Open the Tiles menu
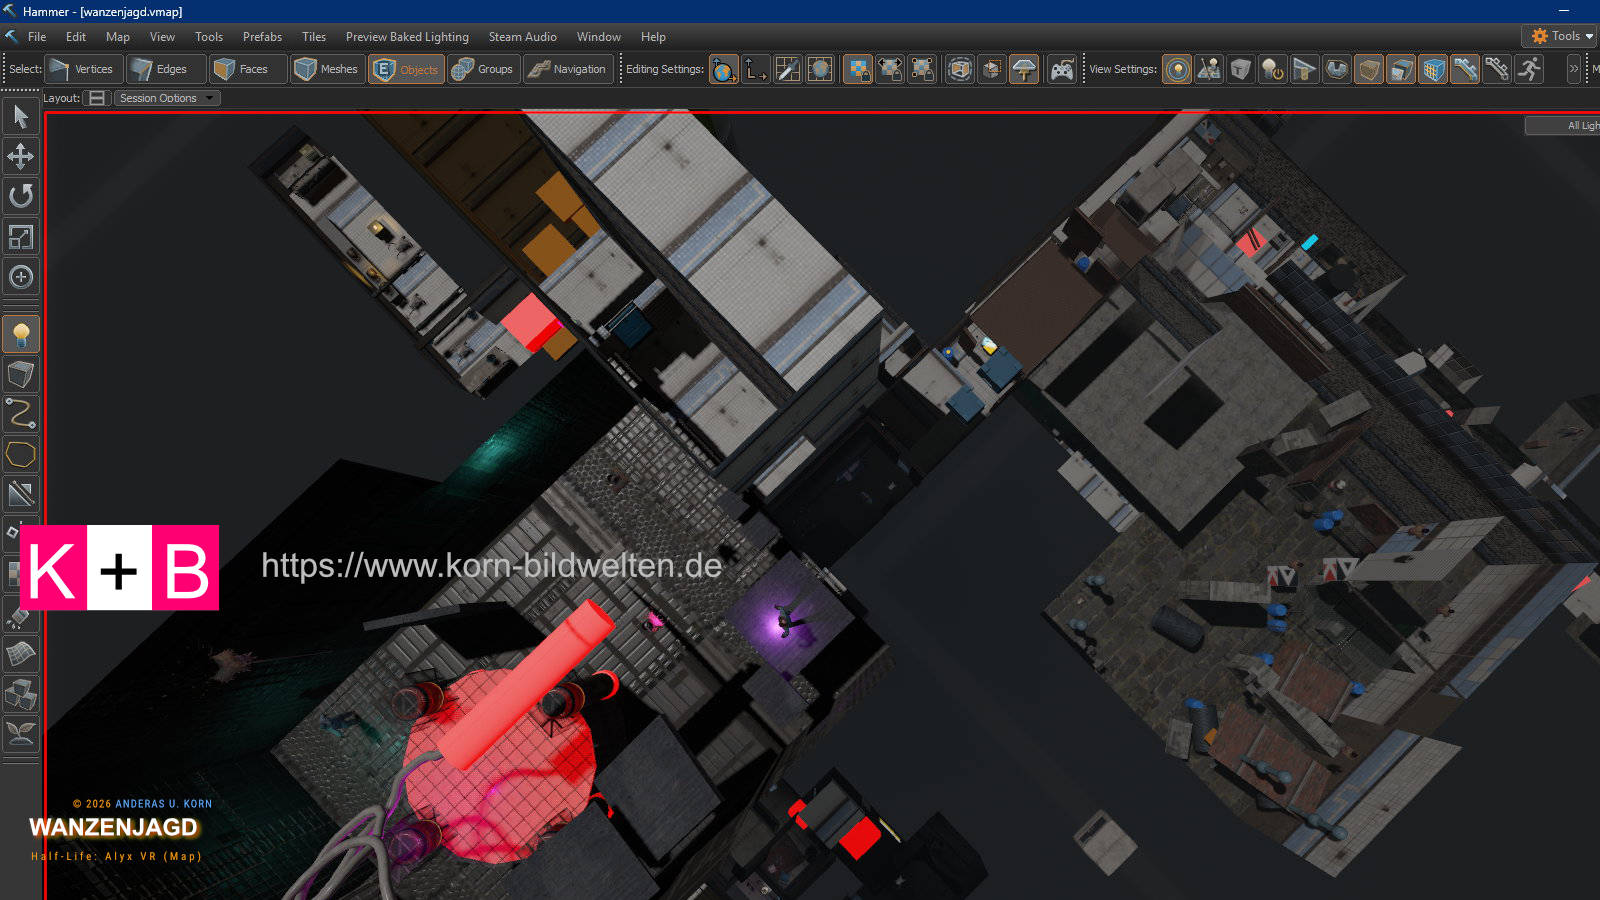1600x900 pixels. pos(314,37)
